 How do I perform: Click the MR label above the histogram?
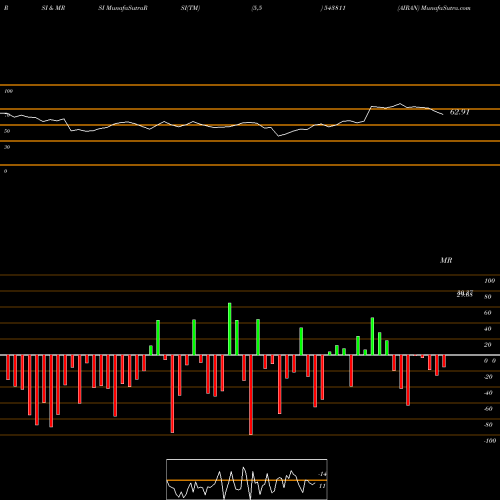tap(446, 260)
